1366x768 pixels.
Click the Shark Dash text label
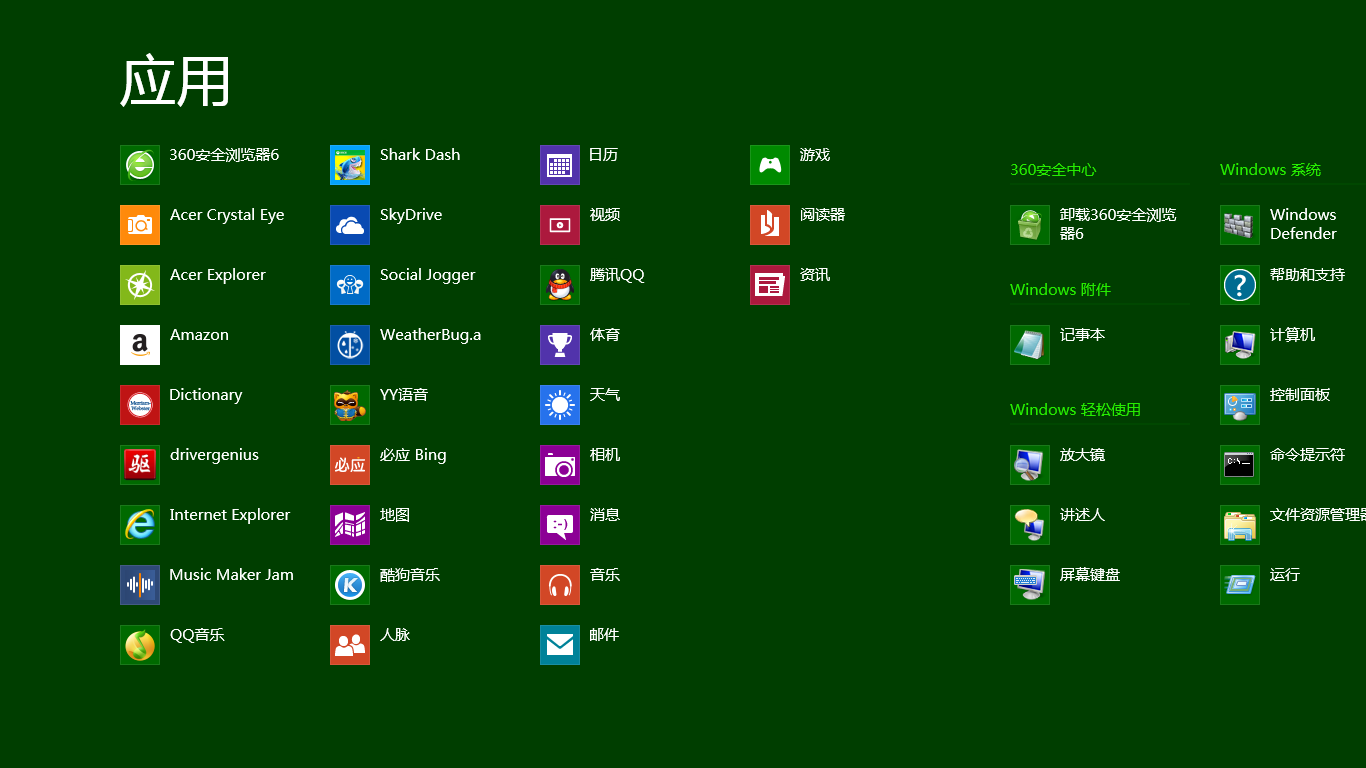420,155
